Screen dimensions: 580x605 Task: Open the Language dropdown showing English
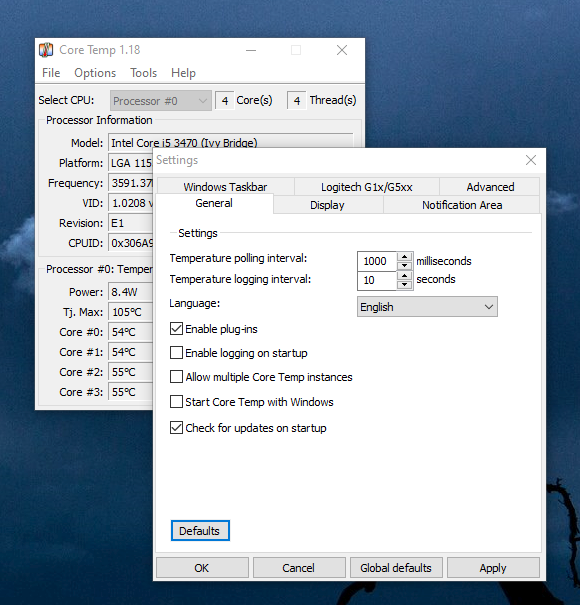point(427,307)
